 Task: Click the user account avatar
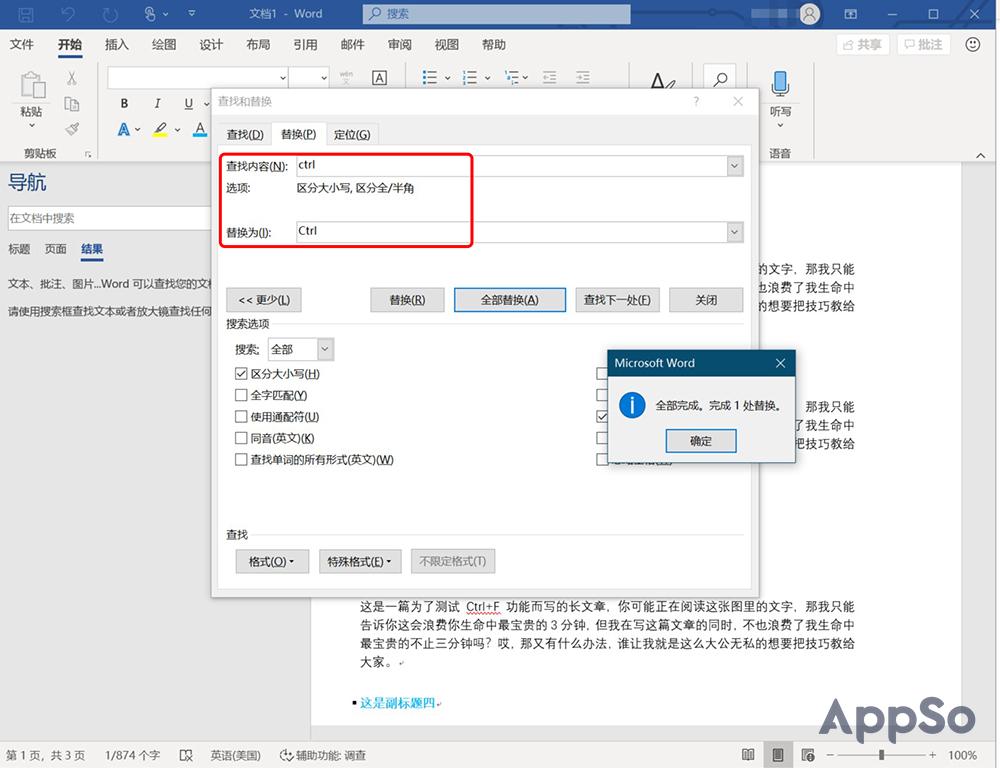(x=809, y=14)
